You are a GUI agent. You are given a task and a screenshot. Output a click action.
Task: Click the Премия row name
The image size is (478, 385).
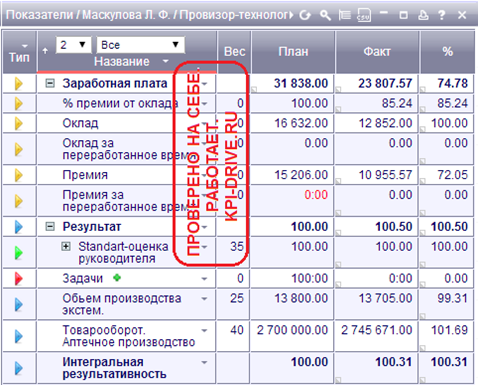click(x=85, y=175)
